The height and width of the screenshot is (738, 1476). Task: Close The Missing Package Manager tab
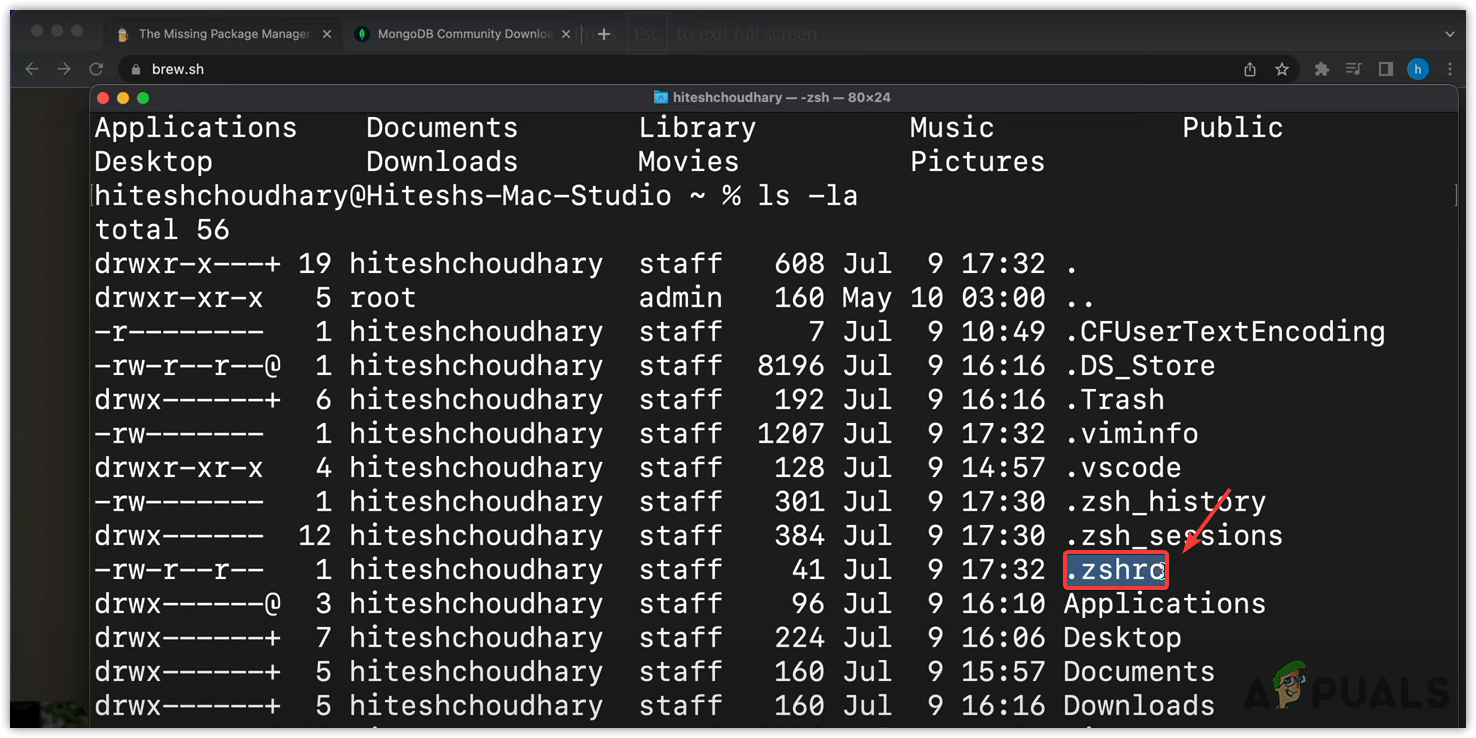[326, 34]
